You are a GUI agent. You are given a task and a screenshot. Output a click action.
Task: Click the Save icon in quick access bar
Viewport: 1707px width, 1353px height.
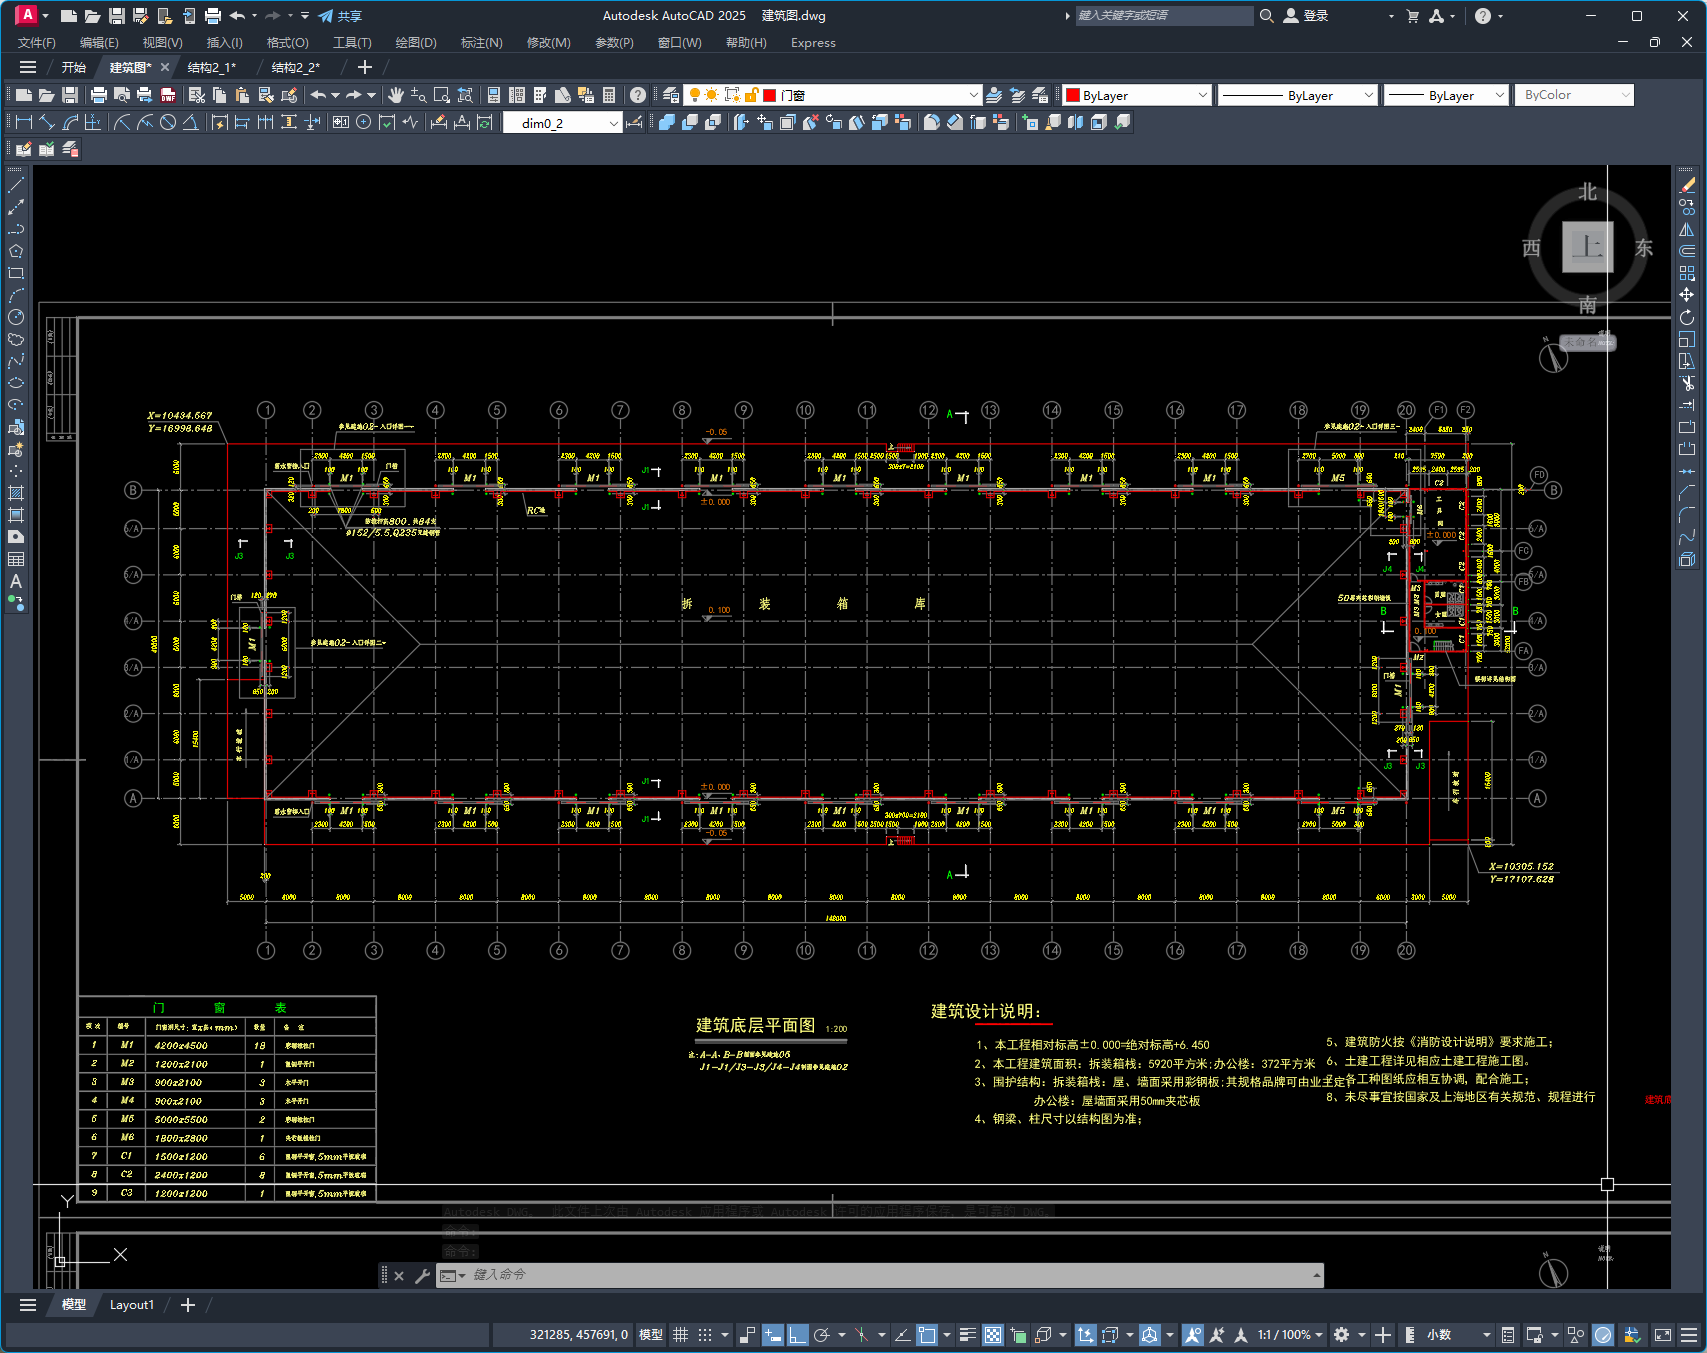click(x=117, y=16)
